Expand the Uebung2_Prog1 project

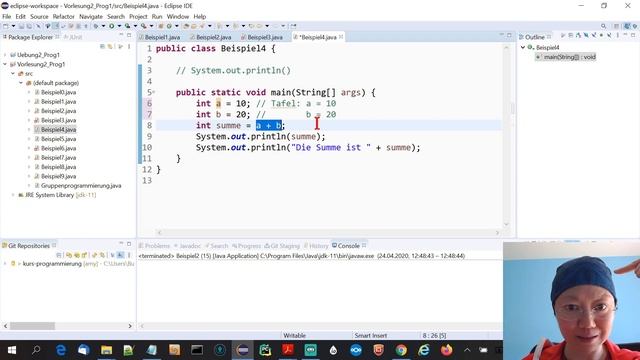point(5,55)
